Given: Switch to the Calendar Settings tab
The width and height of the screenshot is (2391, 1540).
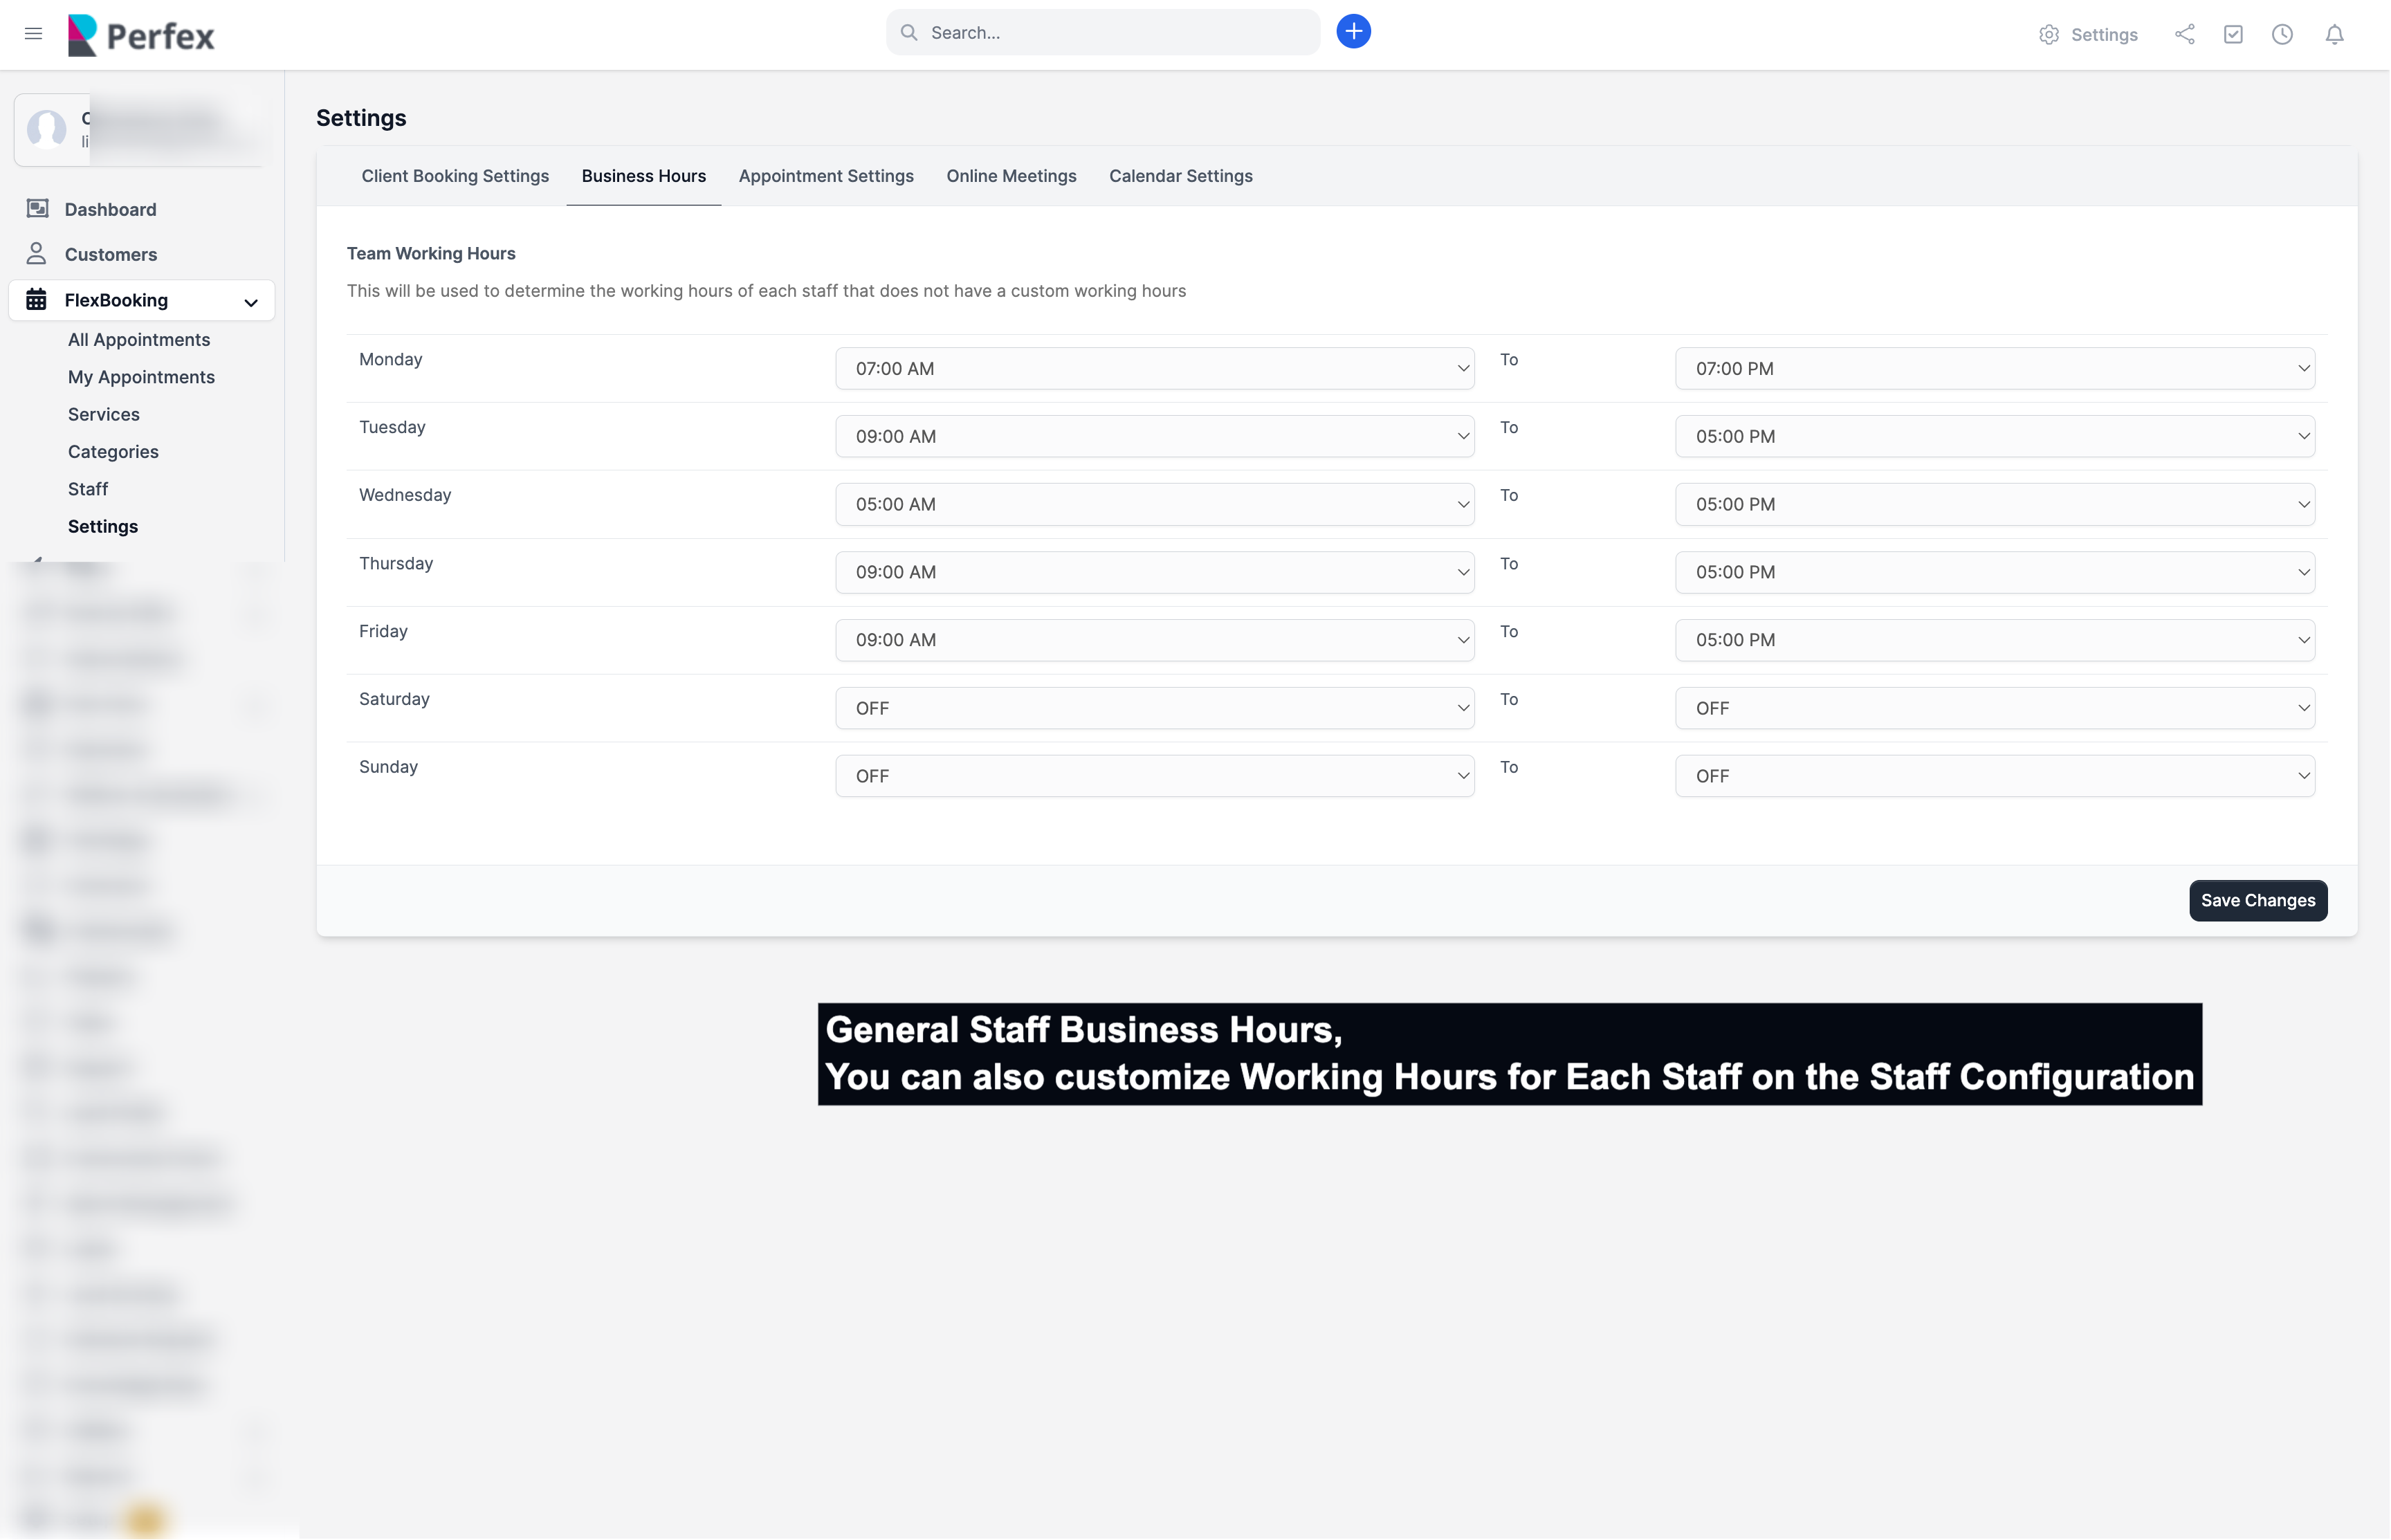Looking at the screenshot, I should [1180, 176].
